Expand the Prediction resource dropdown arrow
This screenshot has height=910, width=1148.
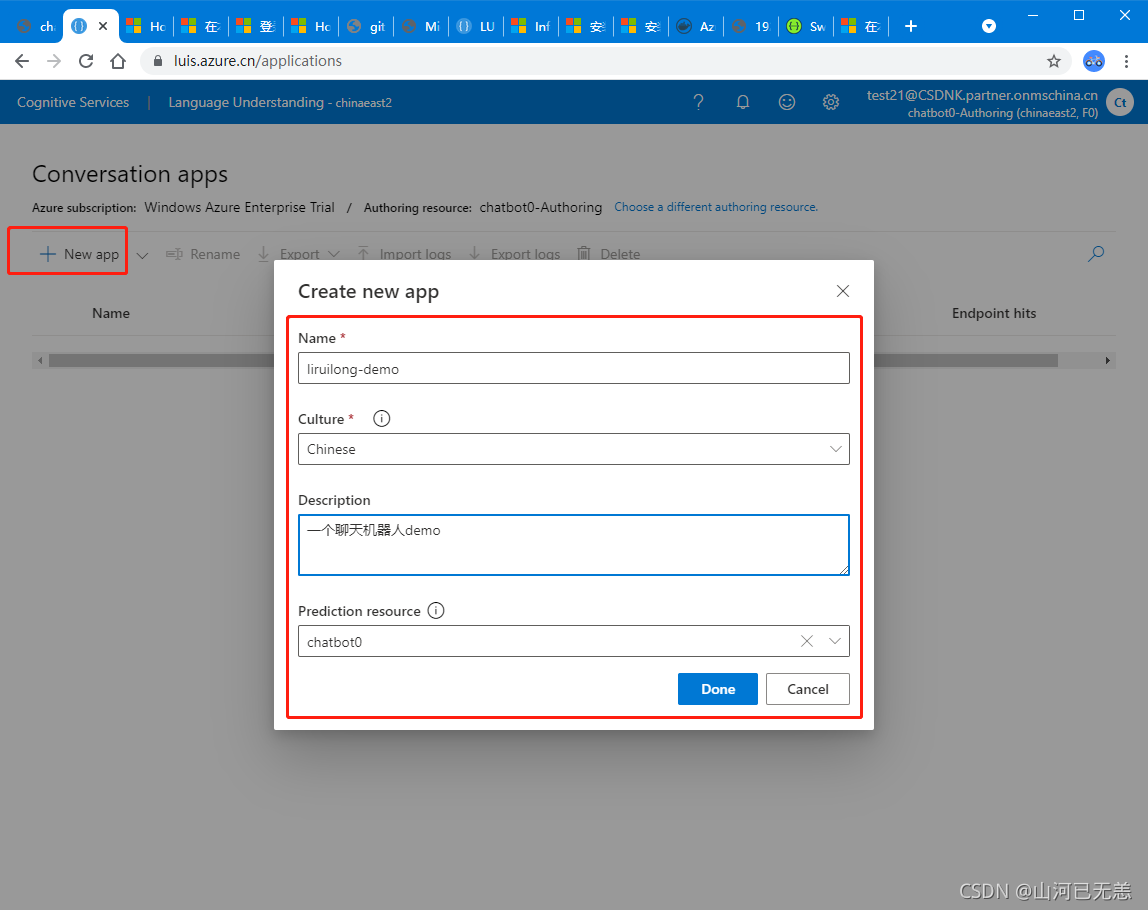(835, 641)
